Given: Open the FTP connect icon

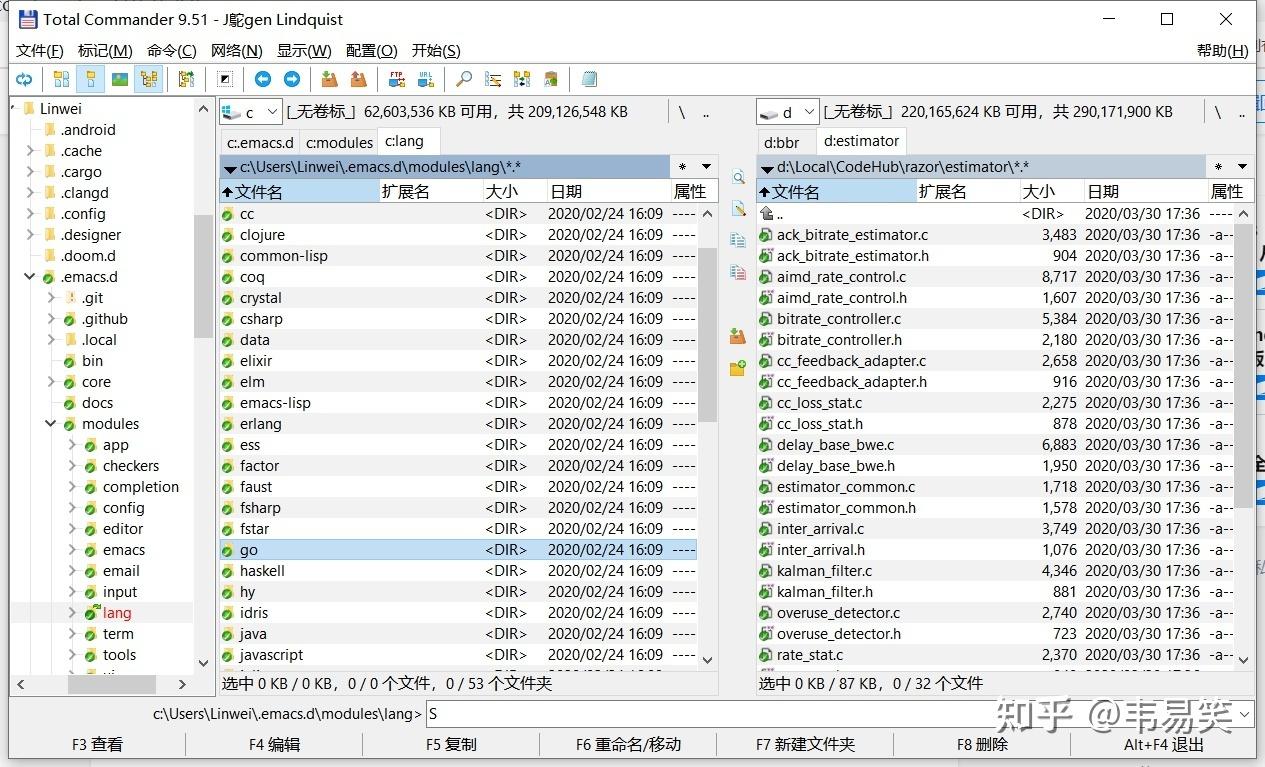Looking at the screenshot, I should (x=397, y=79).
